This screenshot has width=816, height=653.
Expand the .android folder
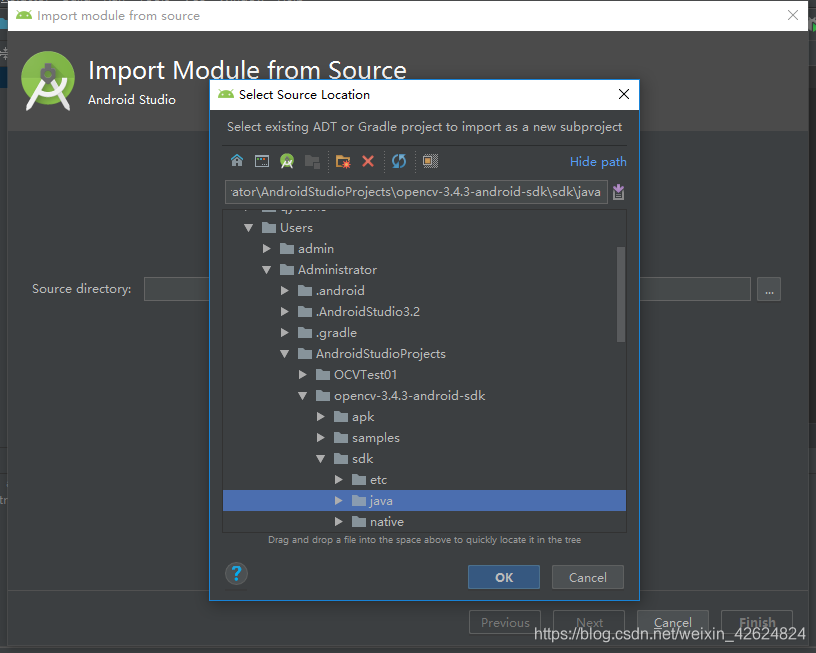[x=285, y=290]
